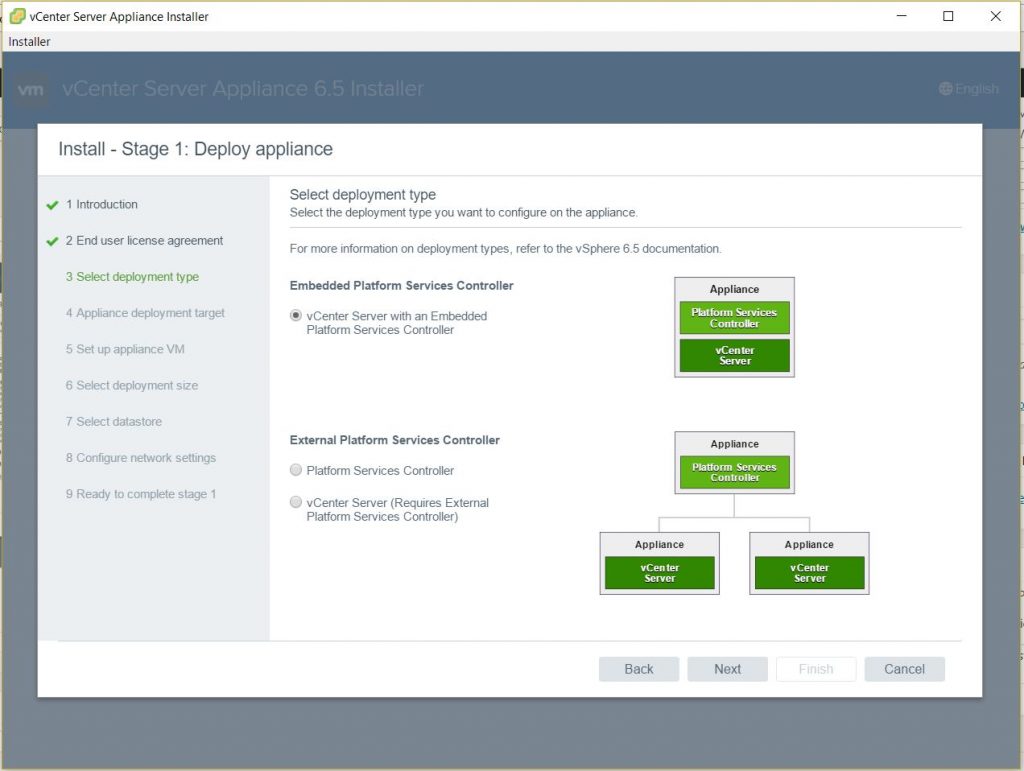This screenshot has width=1024, height=771.
Task: Click step 8 Configure network settings
Action: (x=140, y=458)
